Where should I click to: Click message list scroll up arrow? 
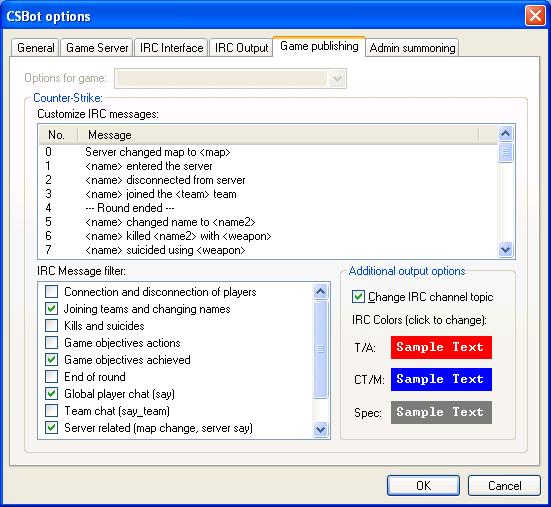505,134
